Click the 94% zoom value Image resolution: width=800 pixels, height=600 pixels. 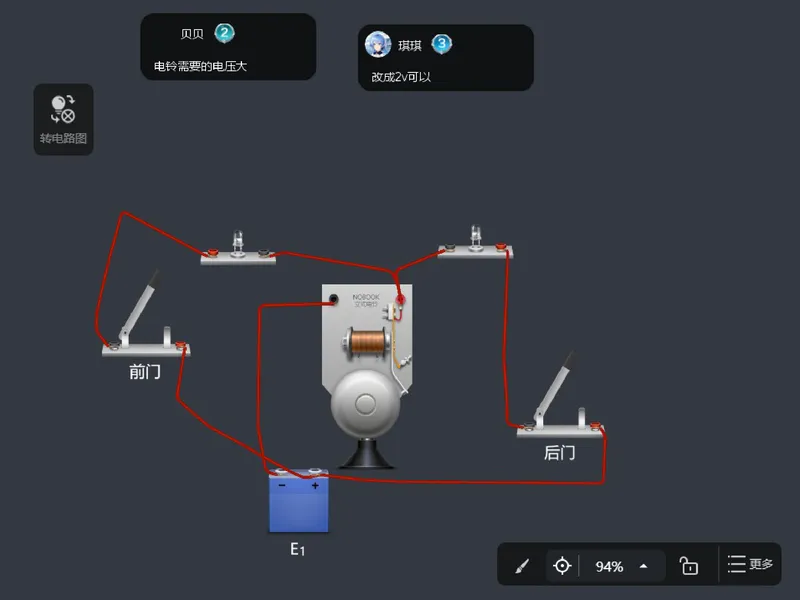609,566
